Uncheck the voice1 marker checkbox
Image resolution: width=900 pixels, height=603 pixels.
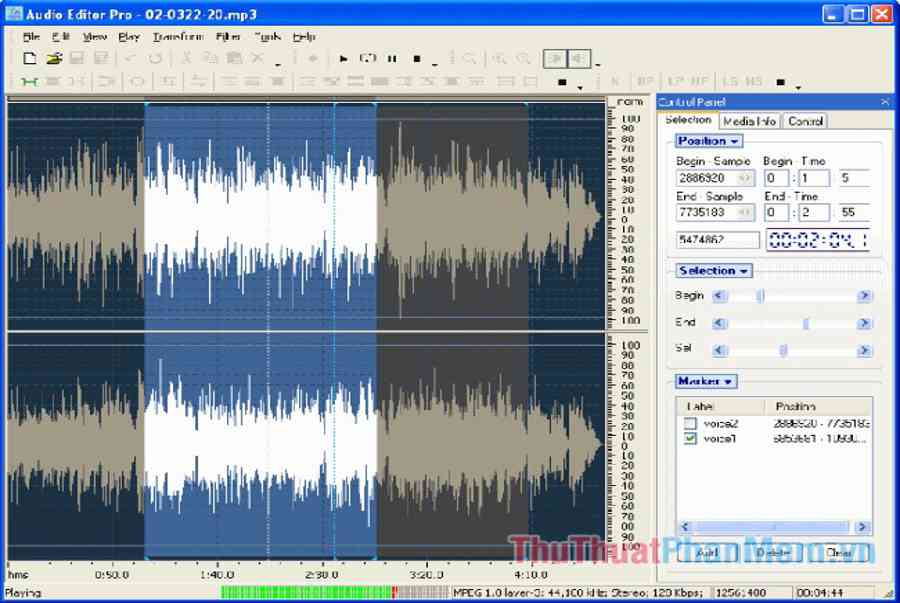pyautogui.click(x=690, y=439)
